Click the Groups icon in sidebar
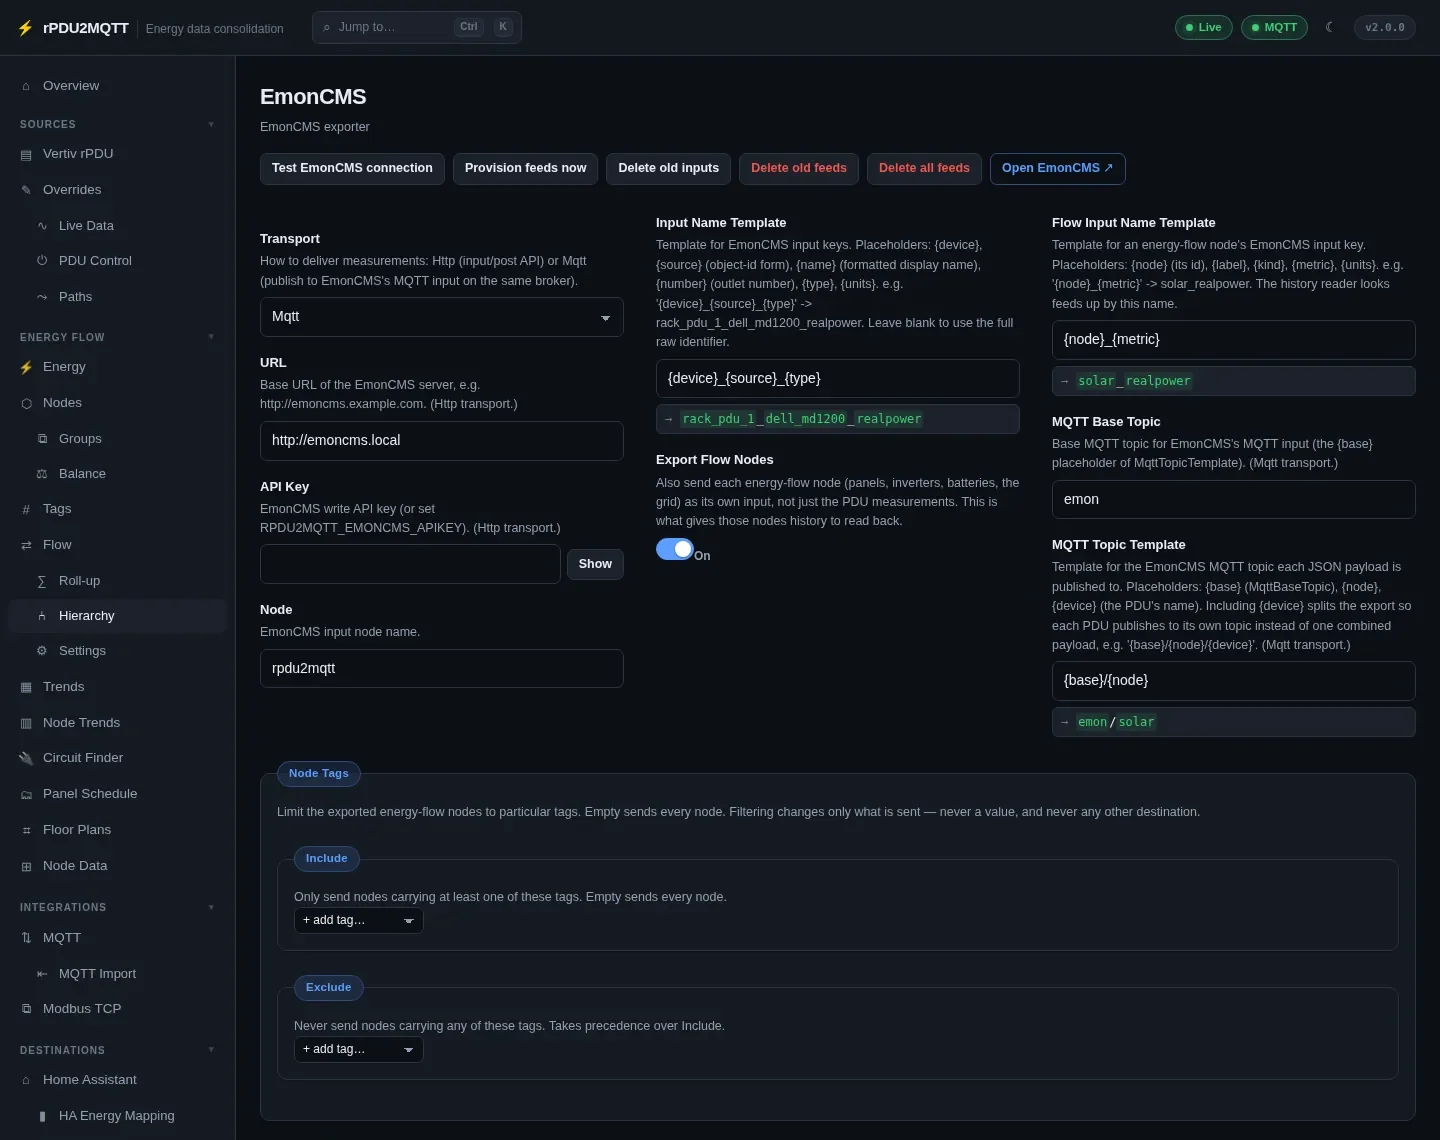1440x1140 pixels. (42, 439)
